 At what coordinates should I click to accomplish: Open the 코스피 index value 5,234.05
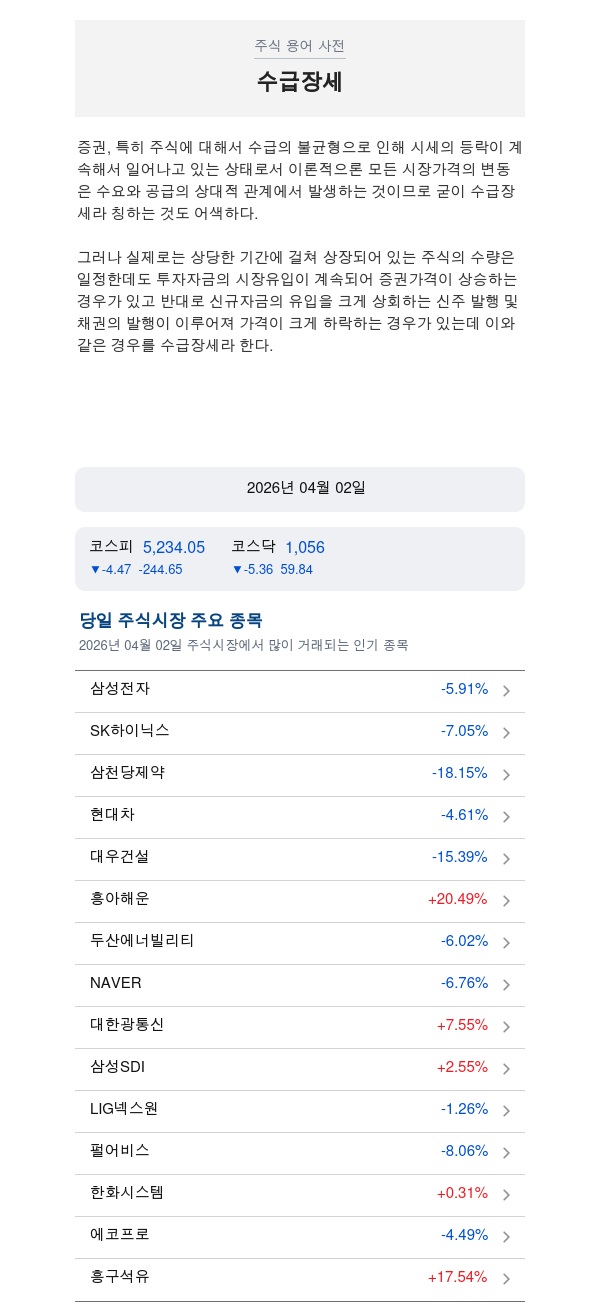(x=173, y=547)
